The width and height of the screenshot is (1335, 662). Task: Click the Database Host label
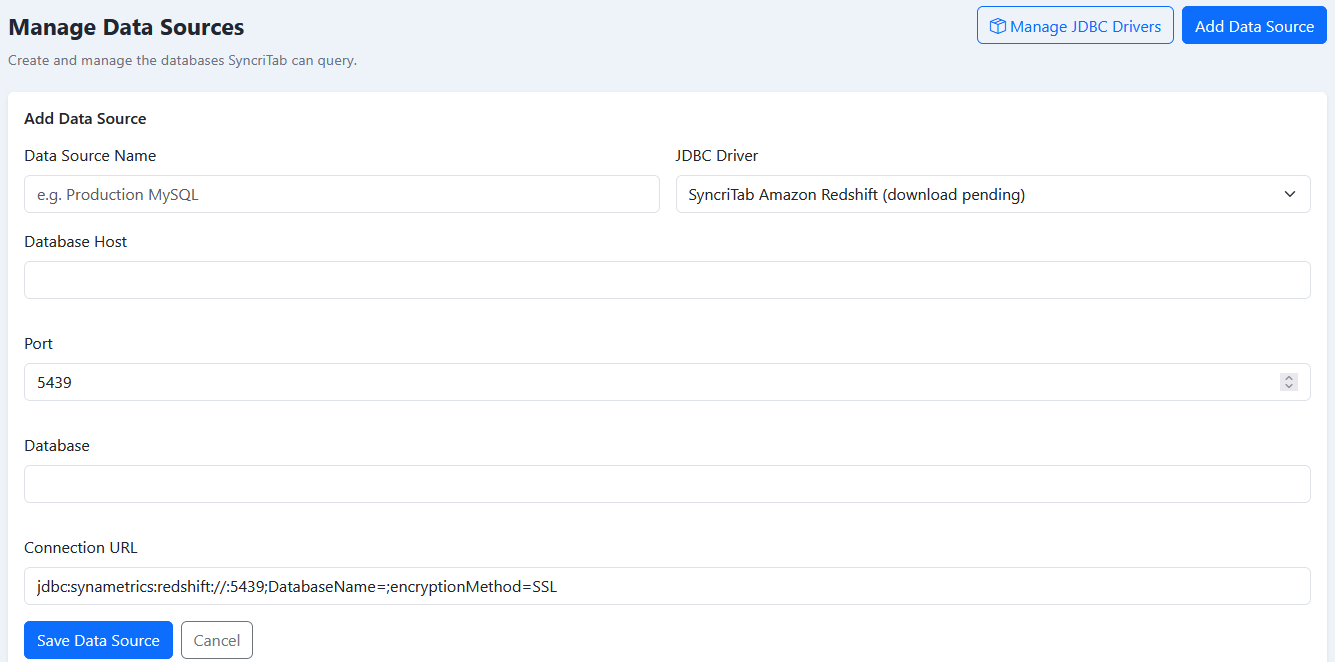click(x=76, y=241)
